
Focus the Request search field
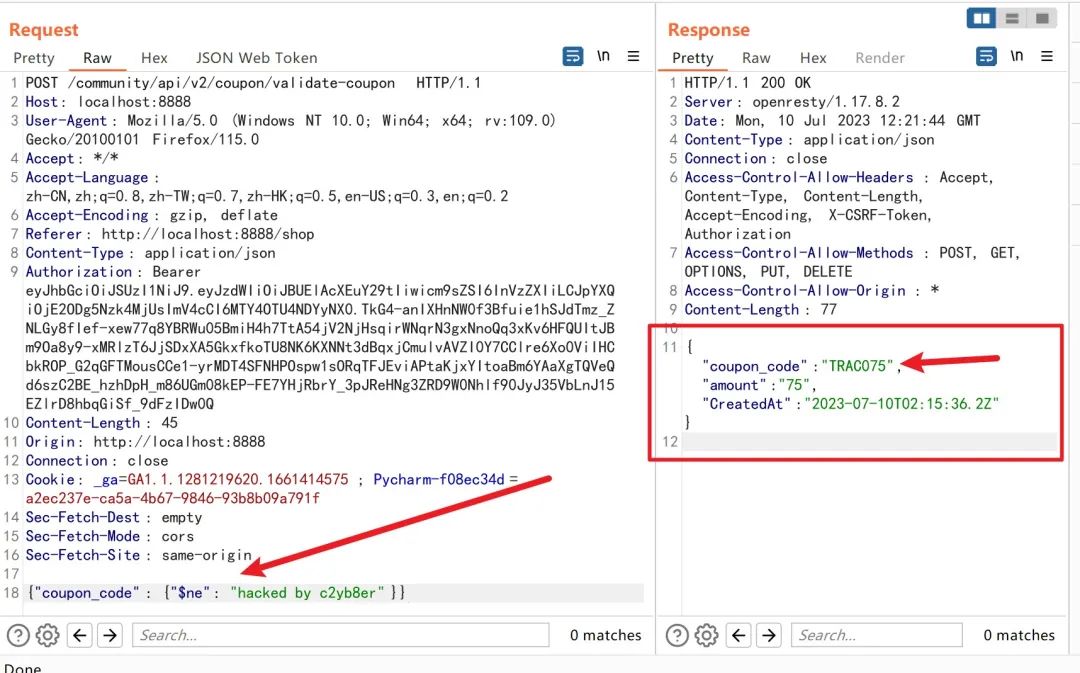[x=341, y=635]
